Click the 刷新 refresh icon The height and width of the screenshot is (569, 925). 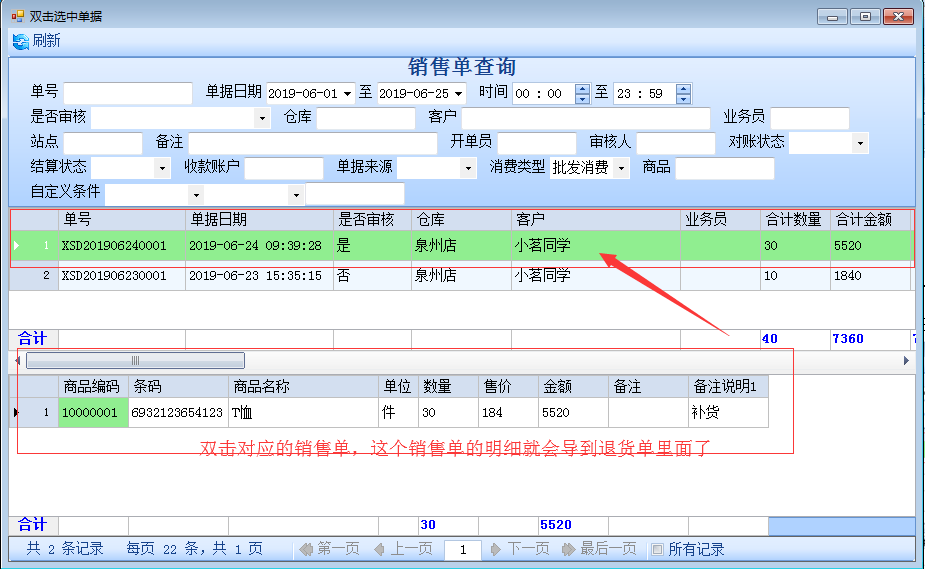pos(21,41)
